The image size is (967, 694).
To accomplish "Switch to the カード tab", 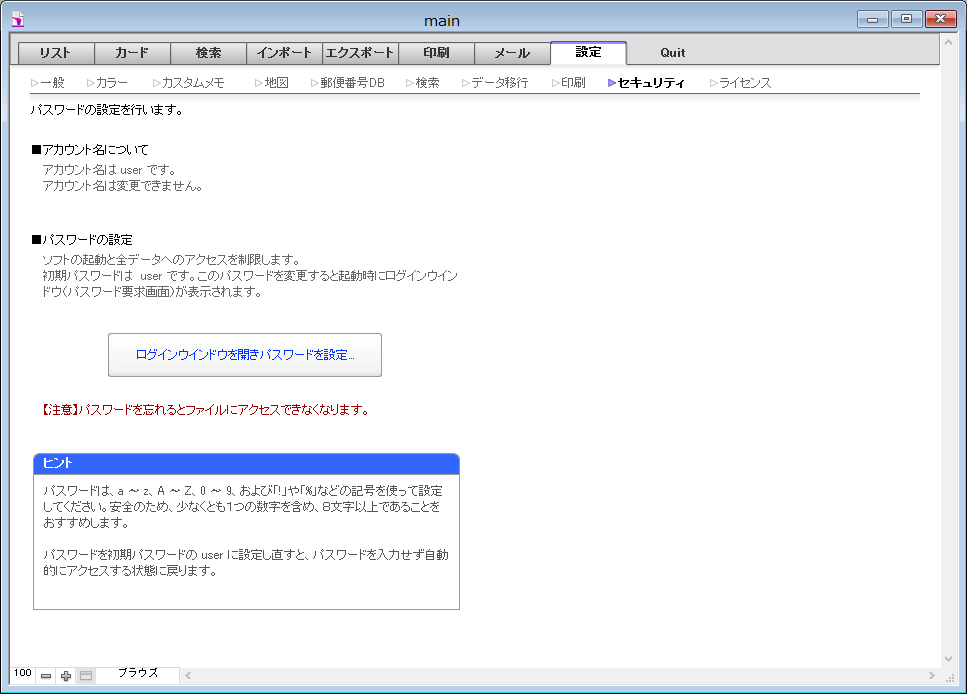I will click(132, 53).
